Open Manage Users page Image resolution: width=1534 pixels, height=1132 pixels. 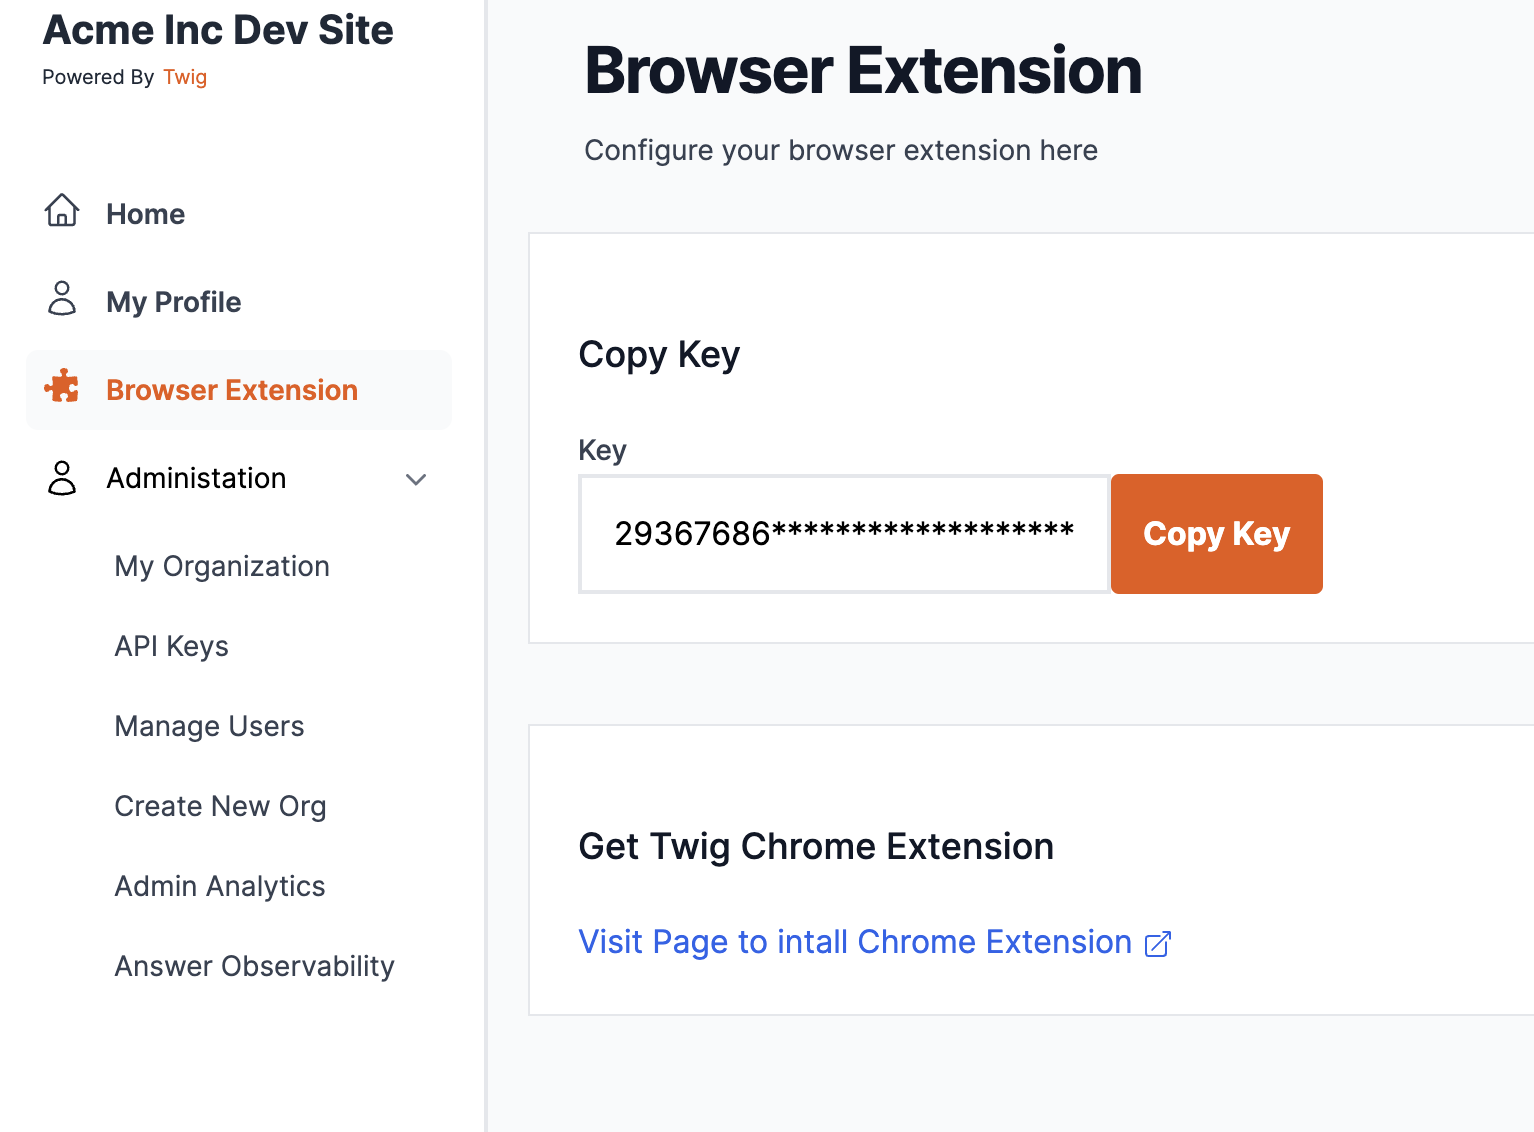(209, 726)
